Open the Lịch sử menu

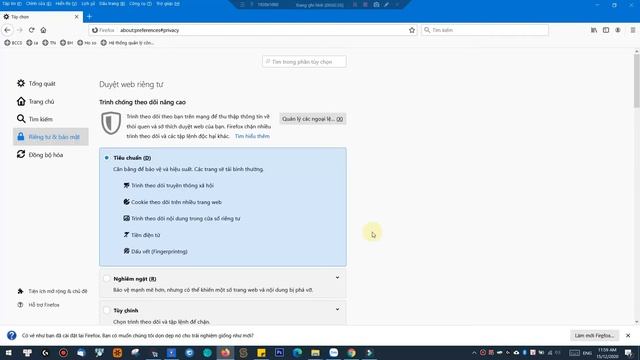[x=88, y=4]
